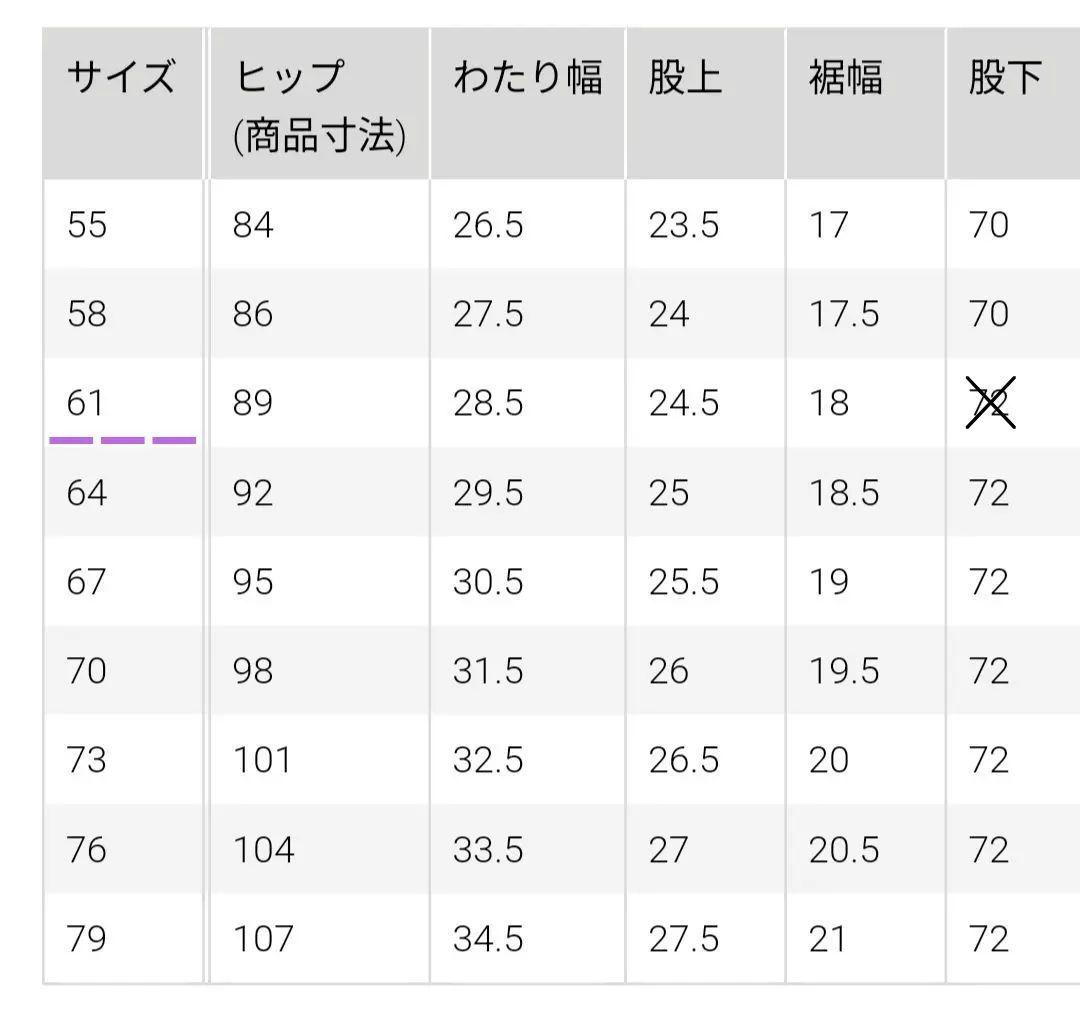Select size 58 row label

pos(87,313)
